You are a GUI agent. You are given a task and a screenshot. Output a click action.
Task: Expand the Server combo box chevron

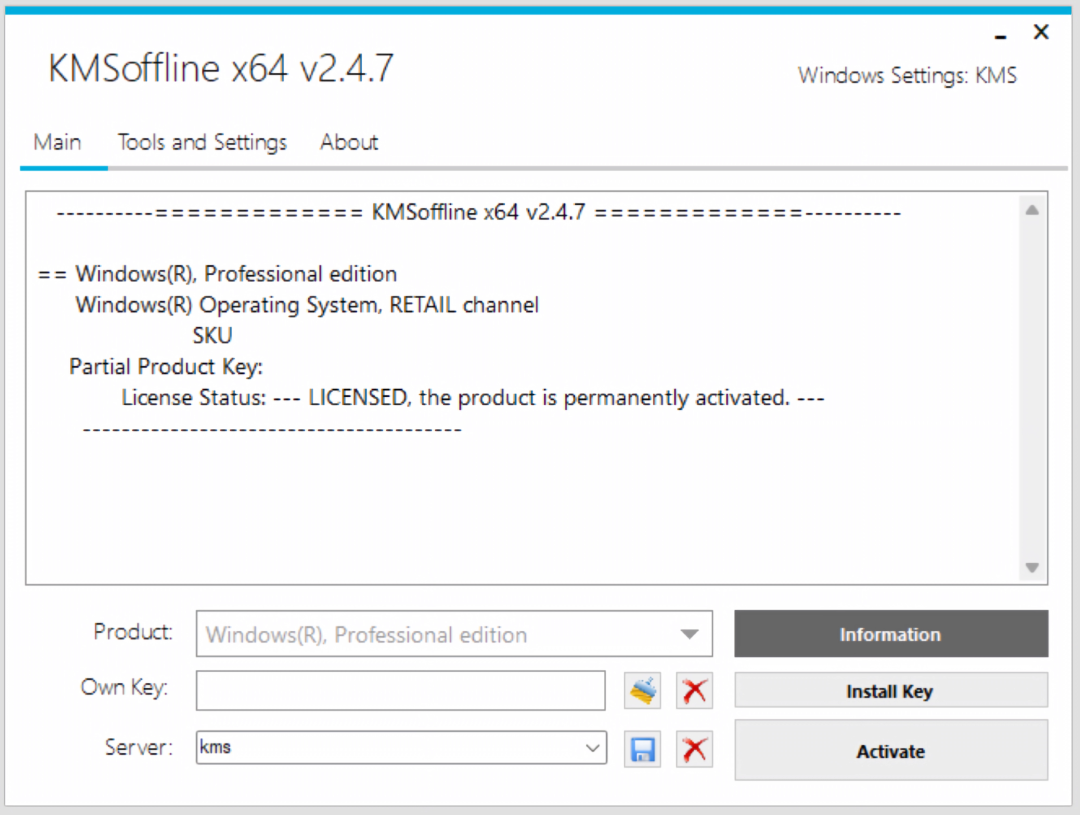[592, 748]
